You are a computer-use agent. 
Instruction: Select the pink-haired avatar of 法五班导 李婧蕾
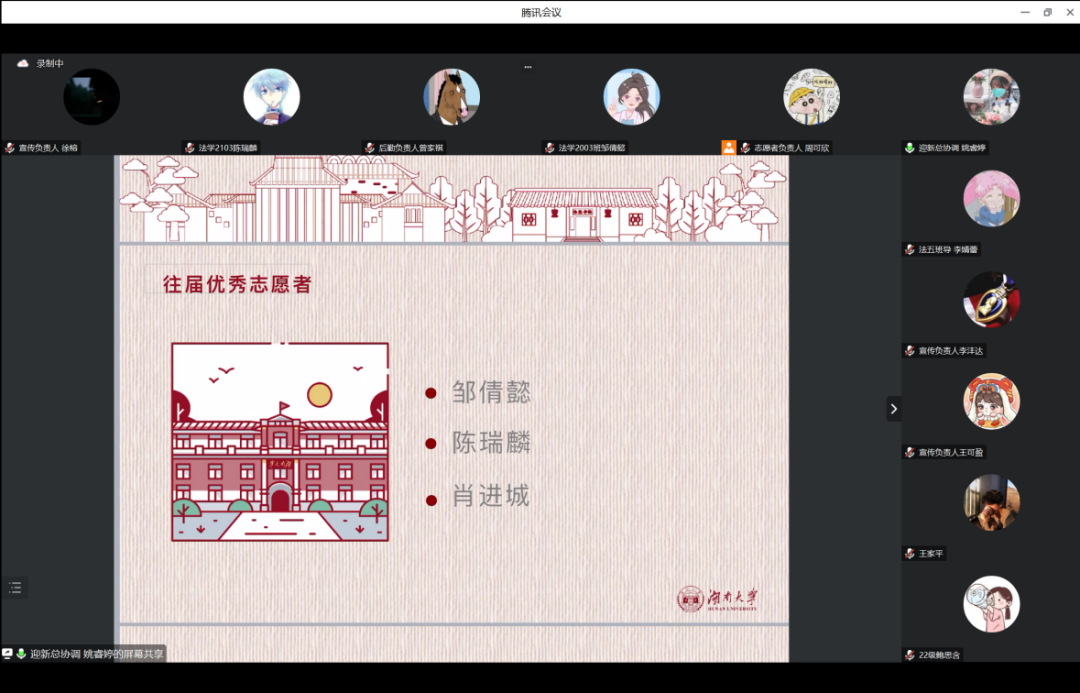(991, 198)
